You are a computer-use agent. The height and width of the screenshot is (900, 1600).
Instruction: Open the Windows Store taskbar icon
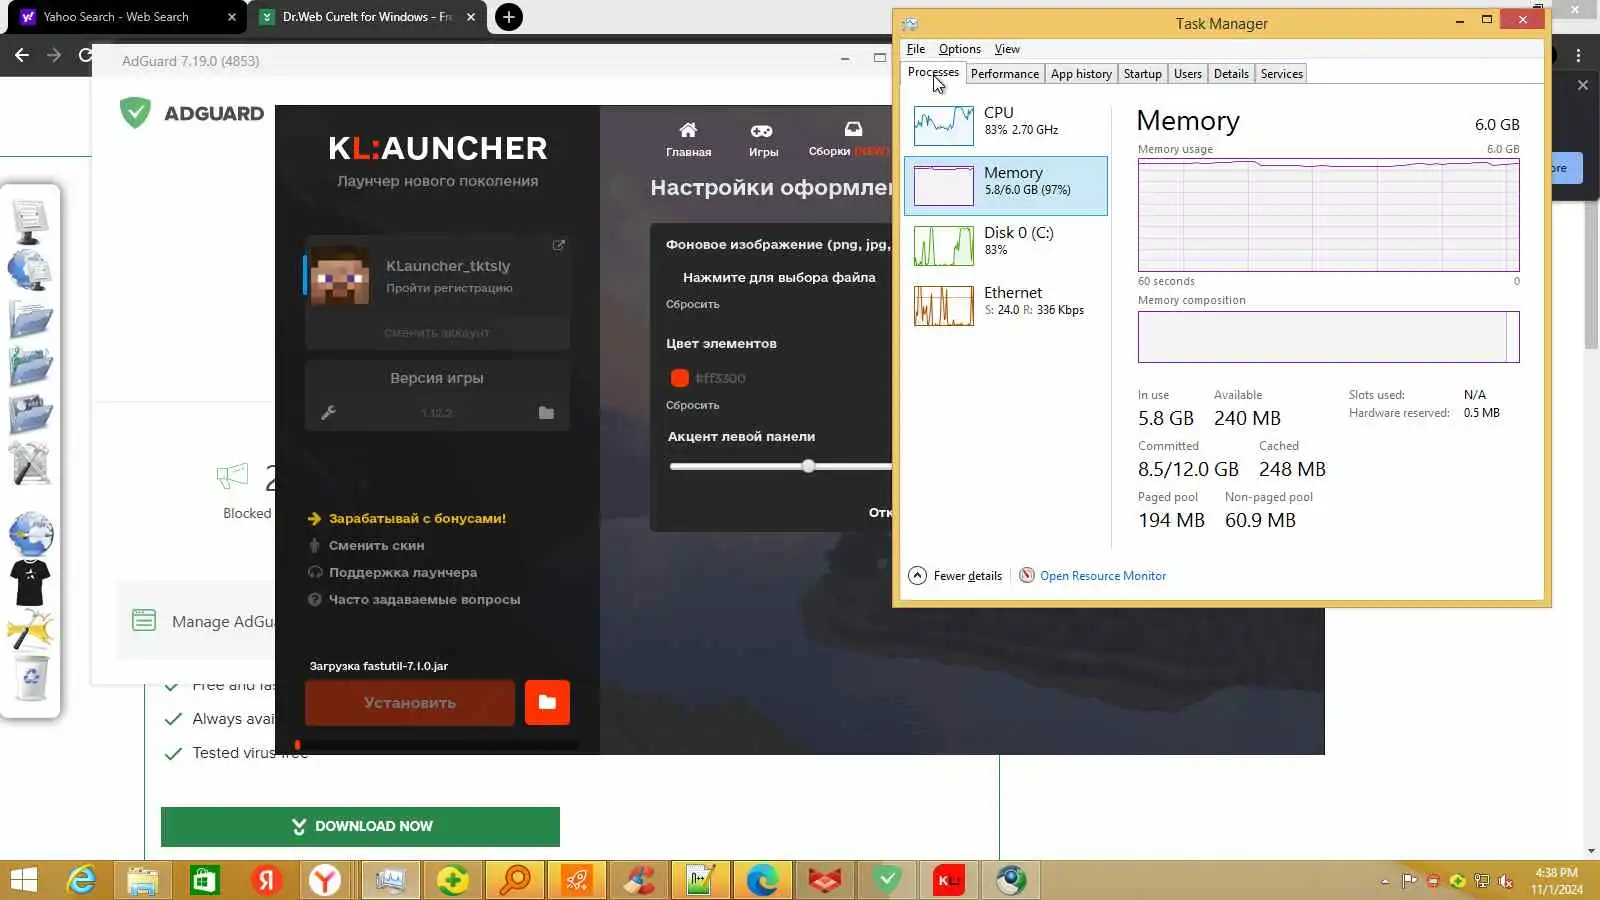[204, 880]
